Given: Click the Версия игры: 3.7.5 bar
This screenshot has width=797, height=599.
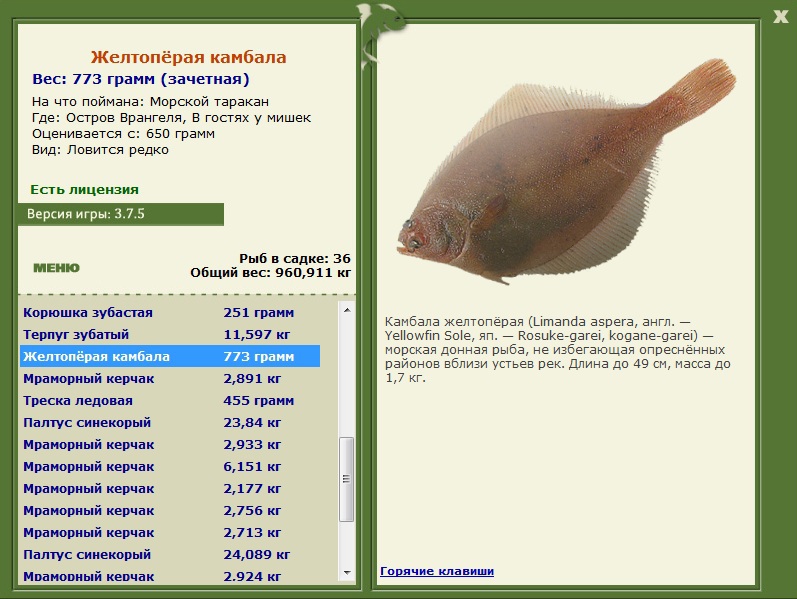Looking at the screenshot, I should pos(121,214).
